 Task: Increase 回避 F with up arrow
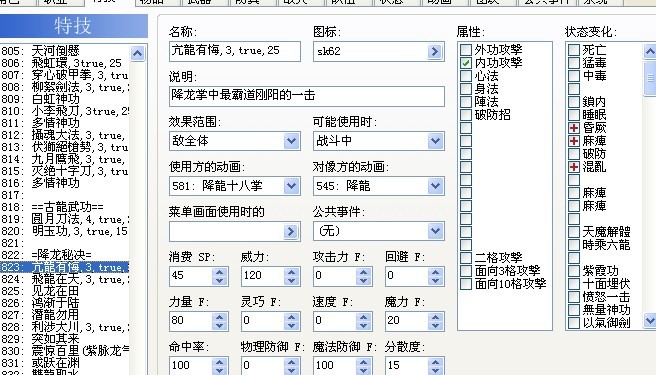pos(435,272)
